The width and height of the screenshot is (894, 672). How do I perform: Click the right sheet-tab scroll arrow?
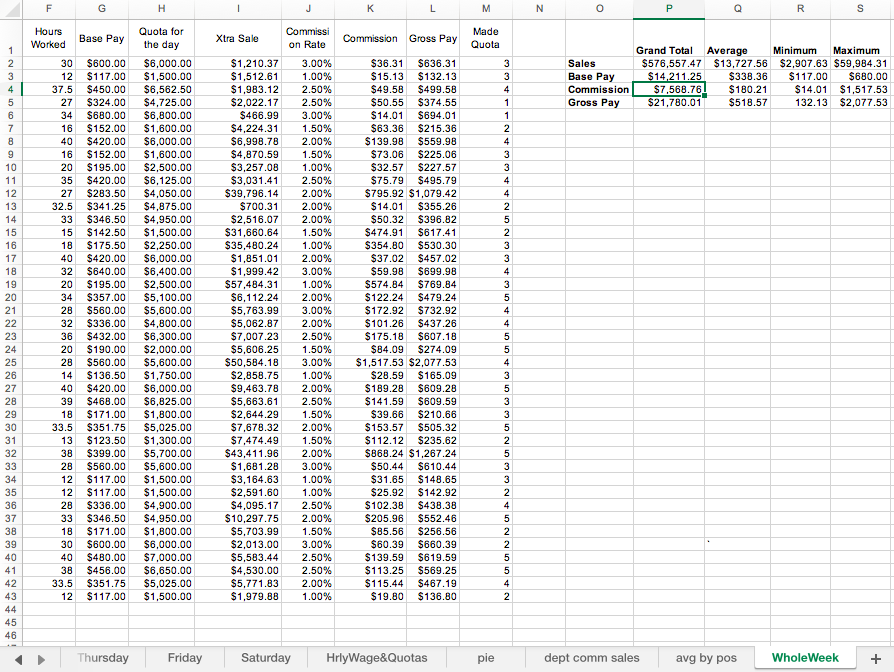coord(40,658)
